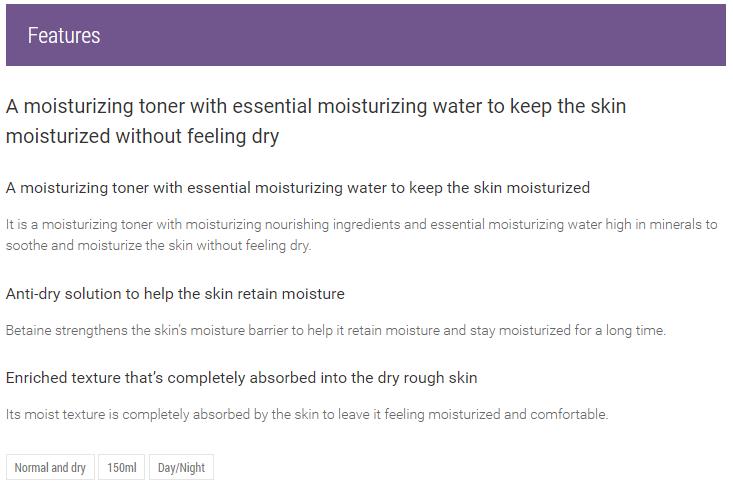The height and width of the screenshot is (492, 733).
Task: Click the word "Betaine" in the description
Action: click(30, 330)
